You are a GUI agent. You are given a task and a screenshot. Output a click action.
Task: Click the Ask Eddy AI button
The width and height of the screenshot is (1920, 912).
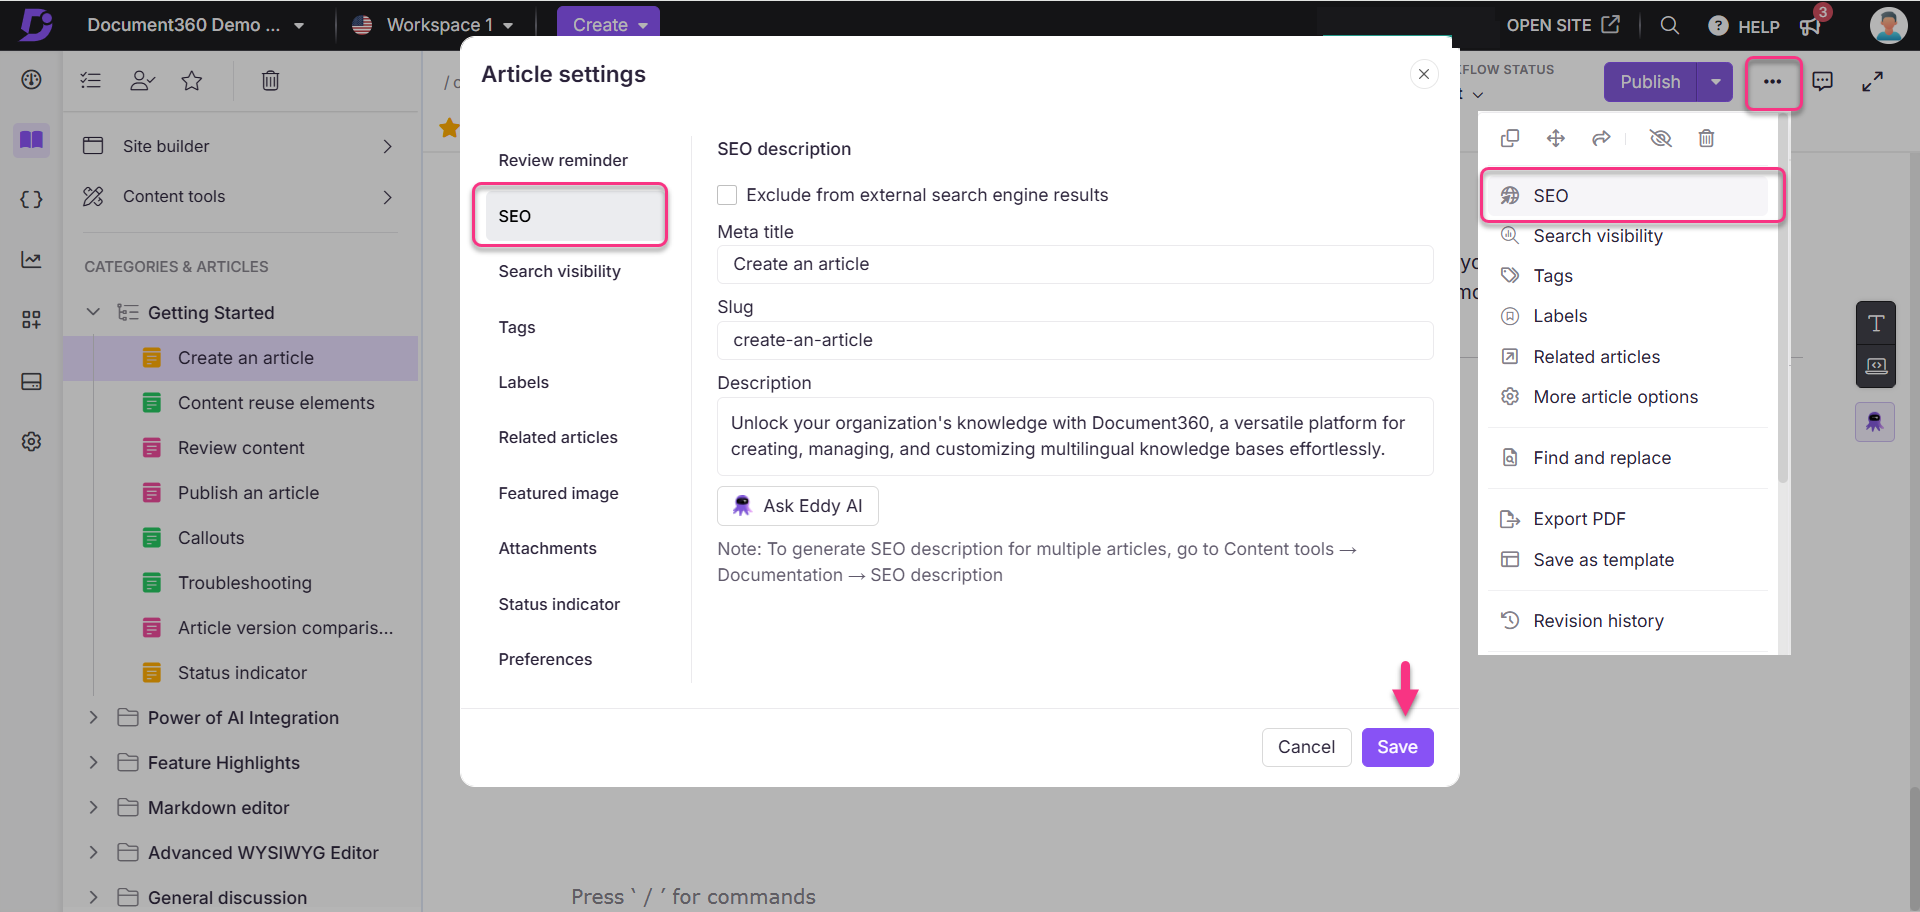click(x=798, y=506)
